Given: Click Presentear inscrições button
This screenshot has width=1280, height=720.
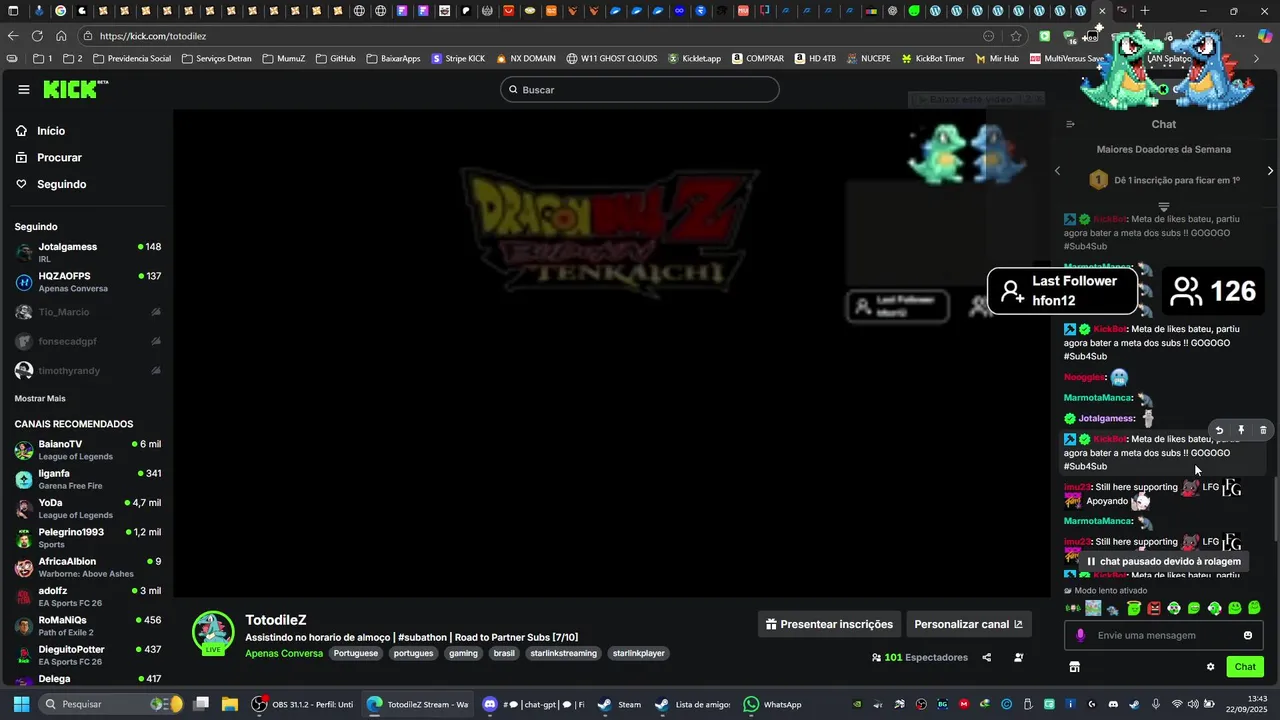Looking at the screenshot, I should pos(829,624).
